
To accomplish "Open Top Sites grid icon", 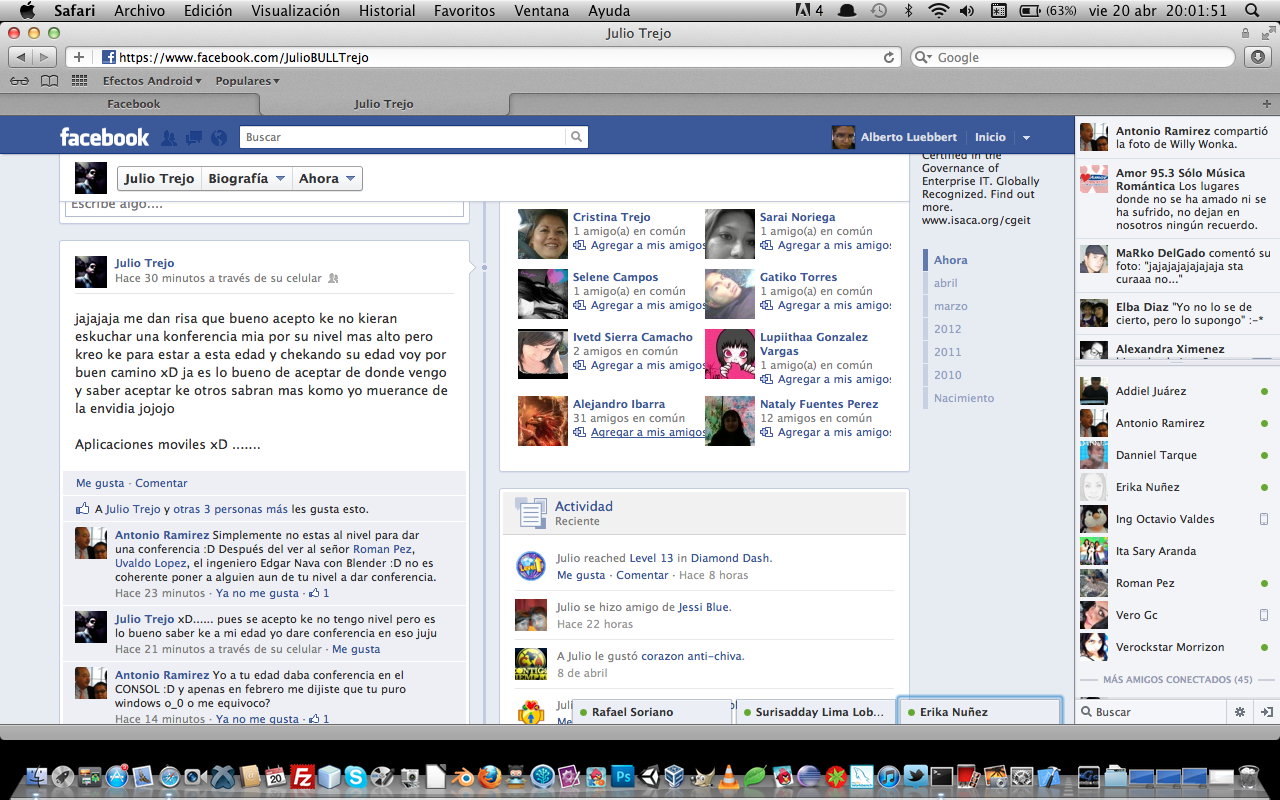I will 78,81.
